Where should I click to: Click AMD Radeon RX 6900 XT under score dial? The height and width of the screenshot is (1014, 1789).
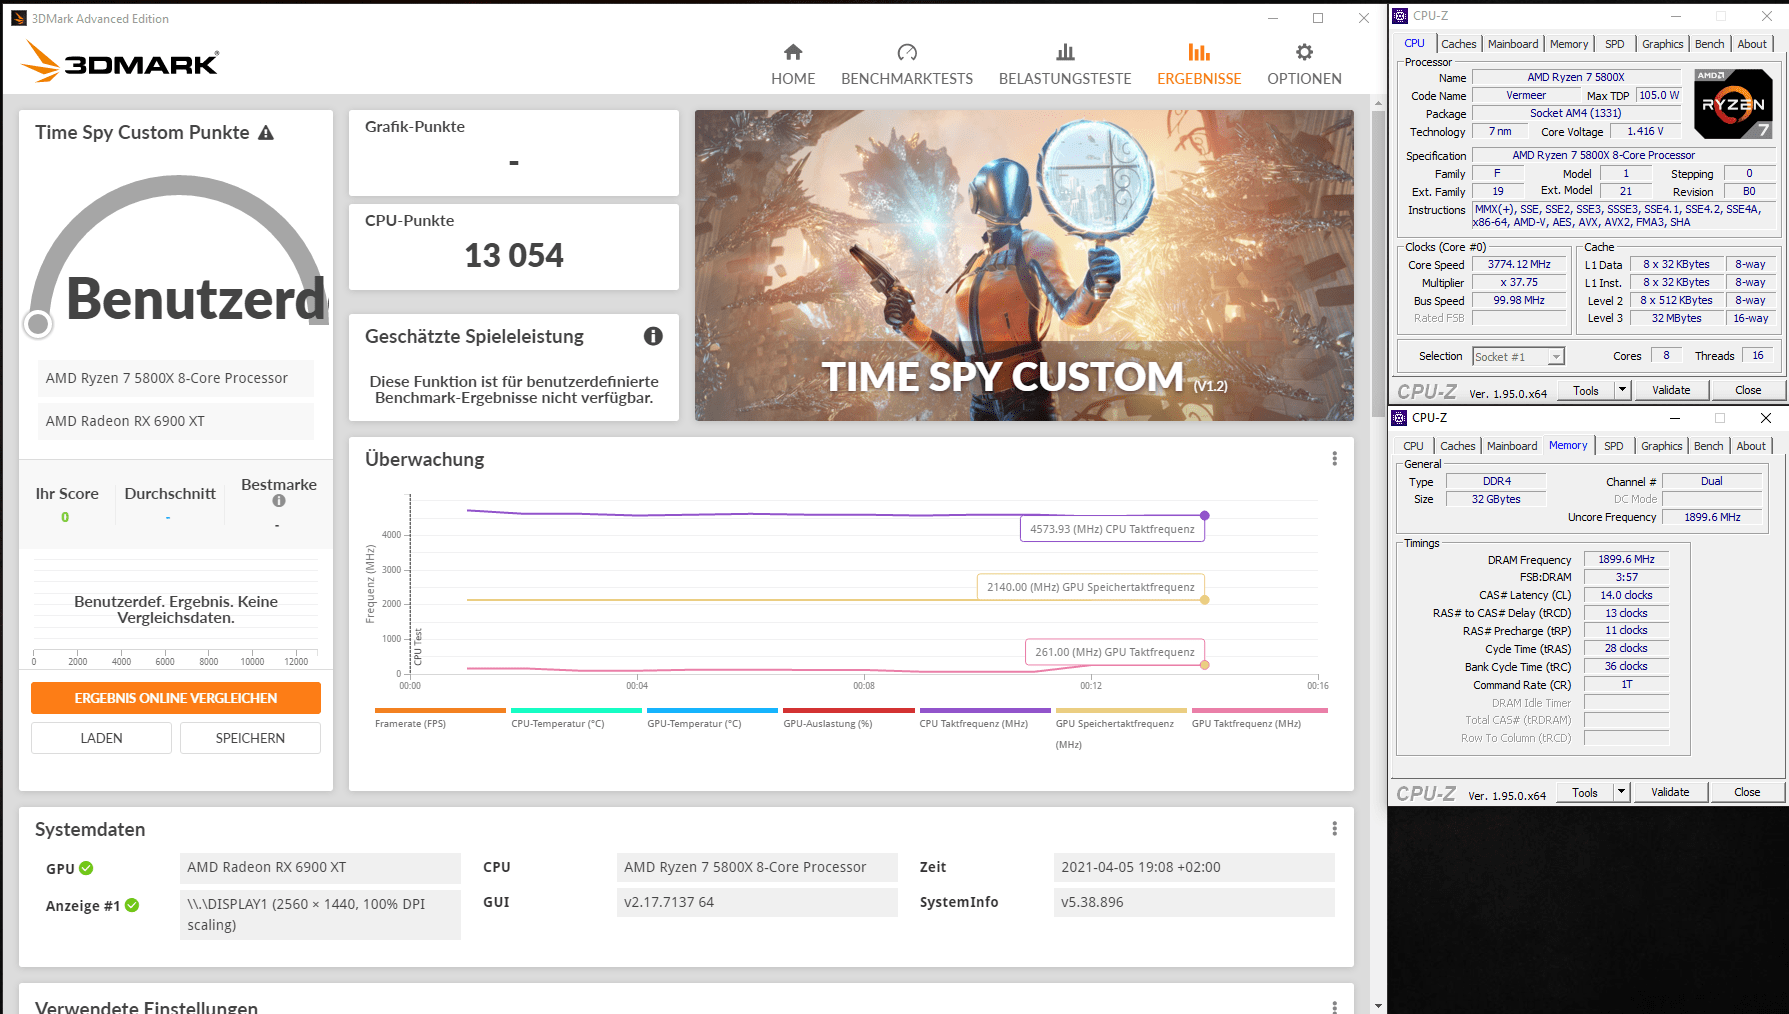(176, 421)
